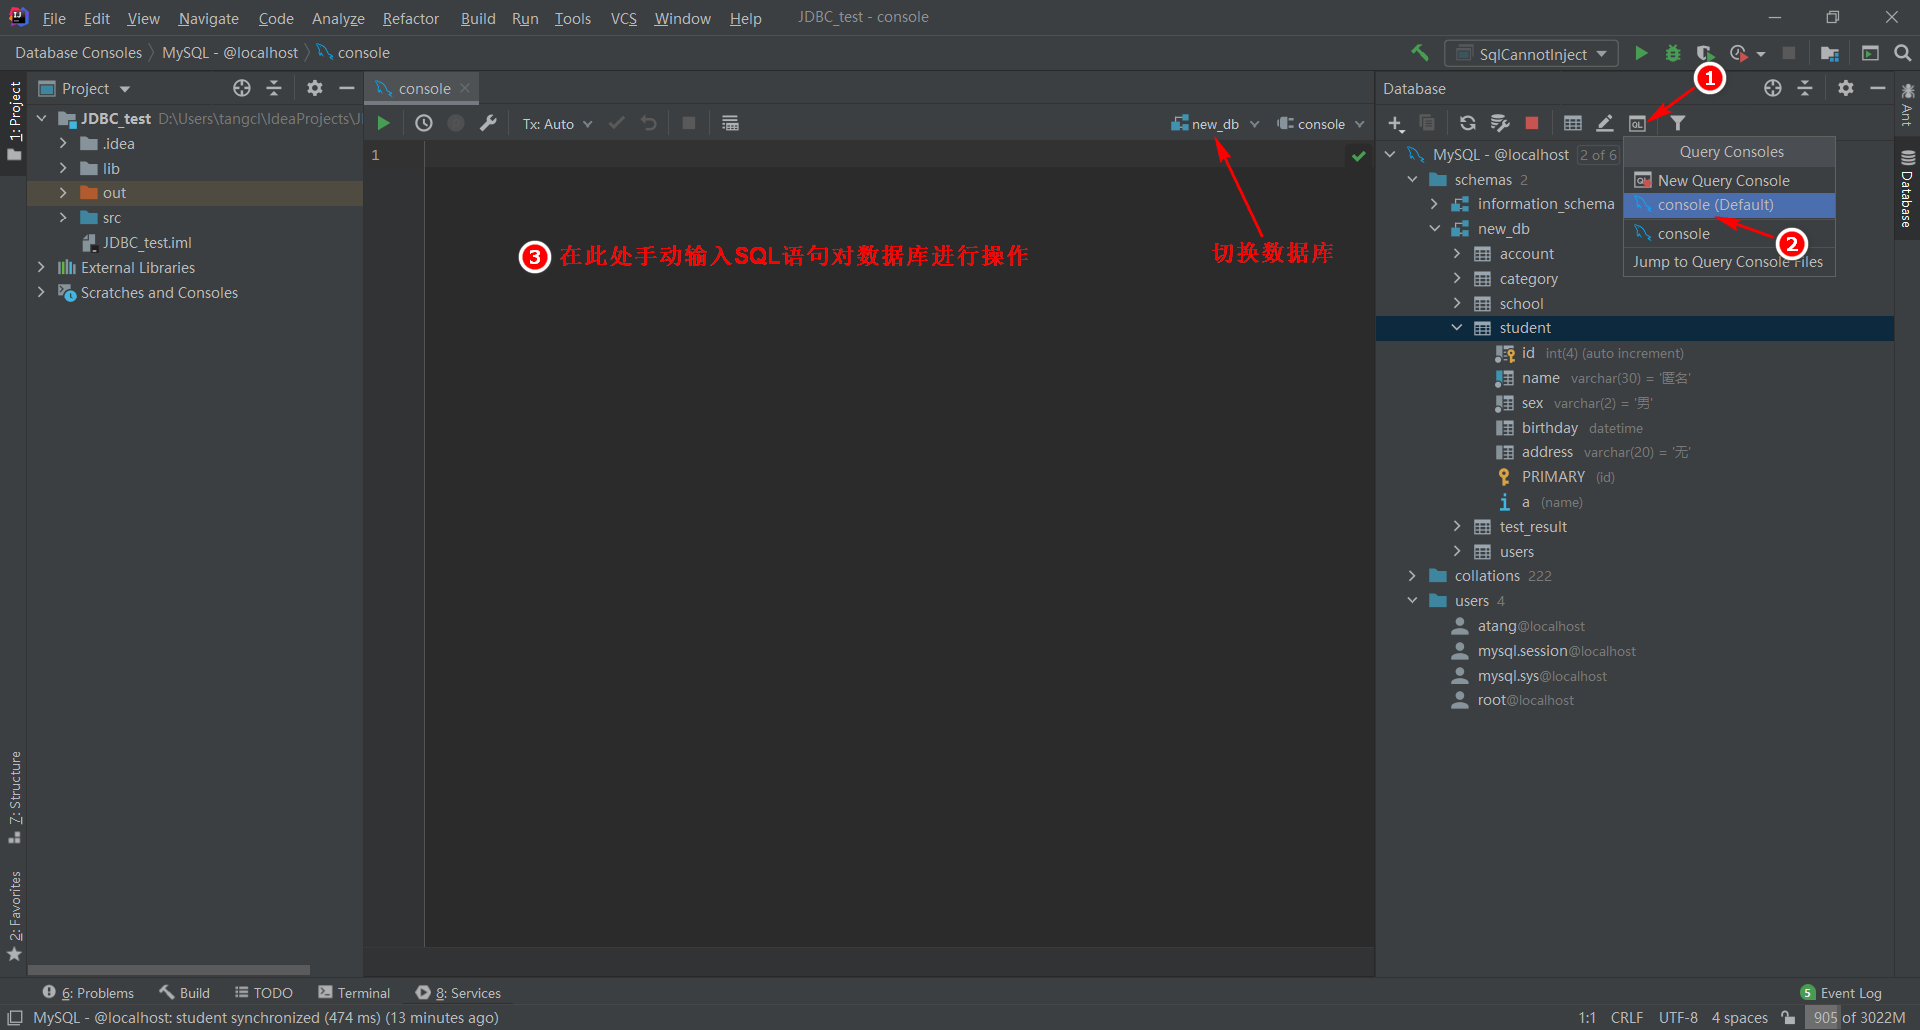Select console (Default) entry

[x=1729, y=205]
